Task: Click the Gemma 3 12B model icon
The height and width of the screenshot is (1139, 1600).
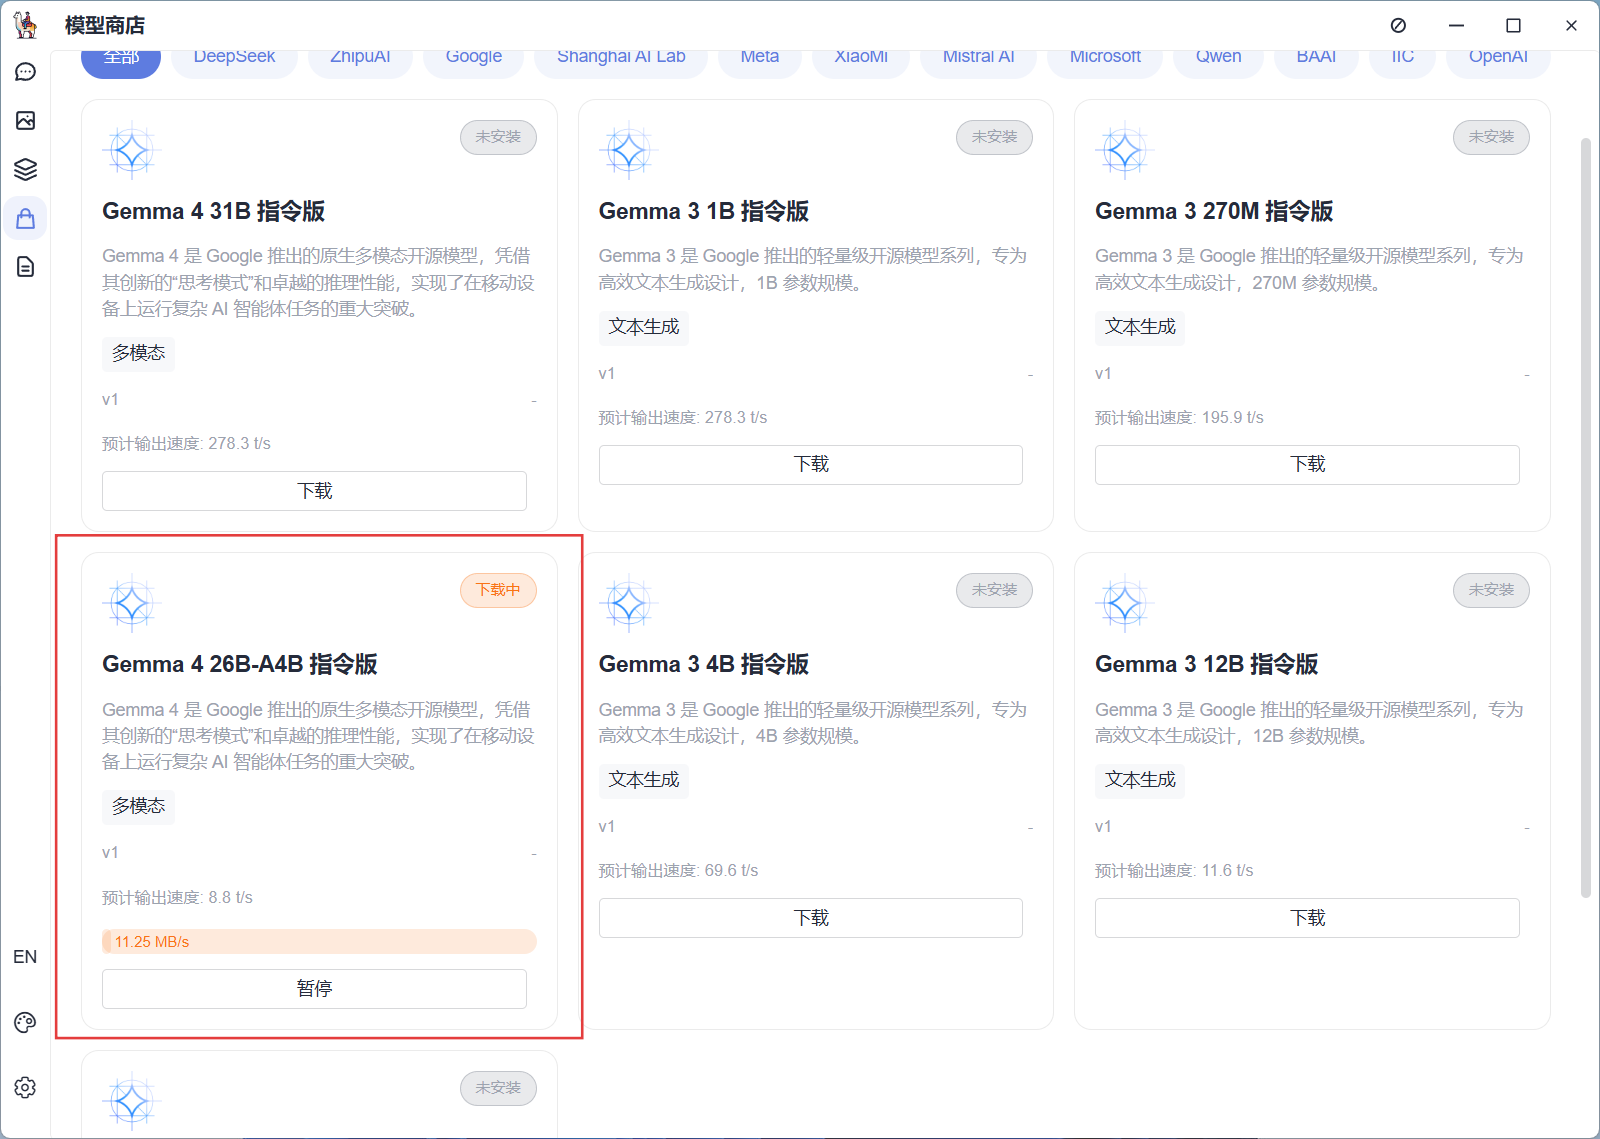Action: [1124, 604]
